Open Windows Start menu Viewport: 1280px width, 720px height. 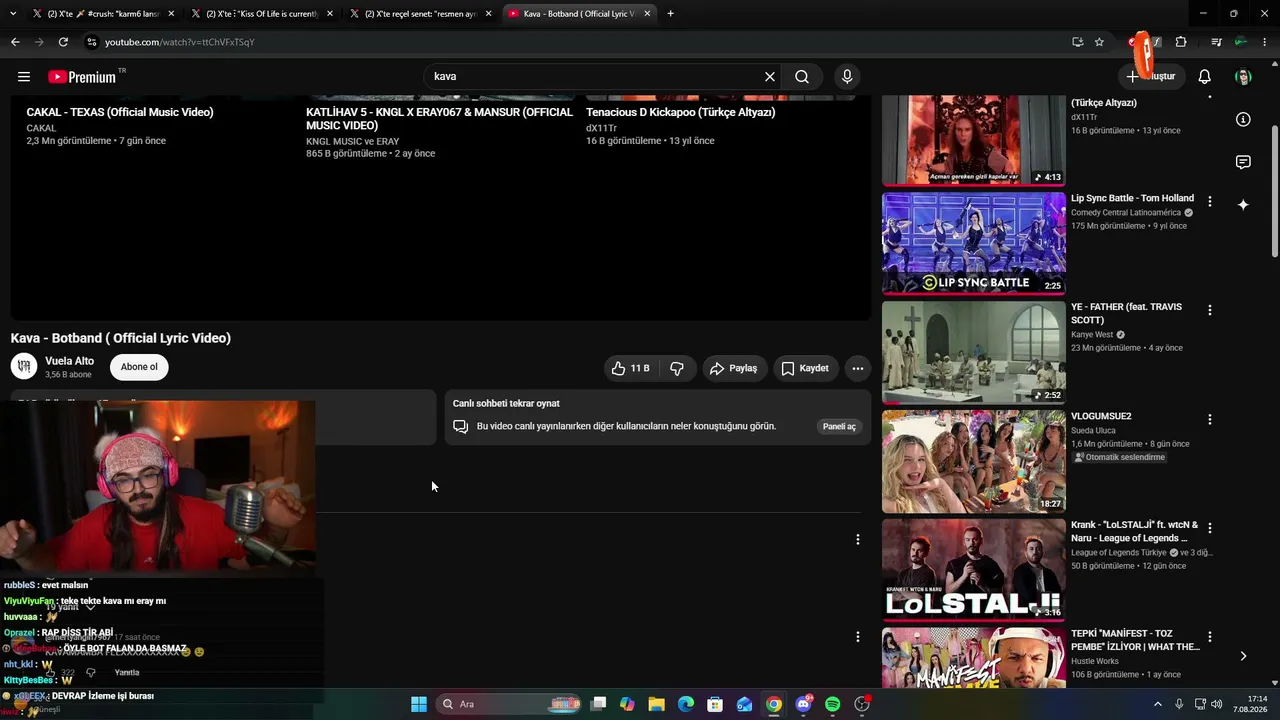point(419,704)
